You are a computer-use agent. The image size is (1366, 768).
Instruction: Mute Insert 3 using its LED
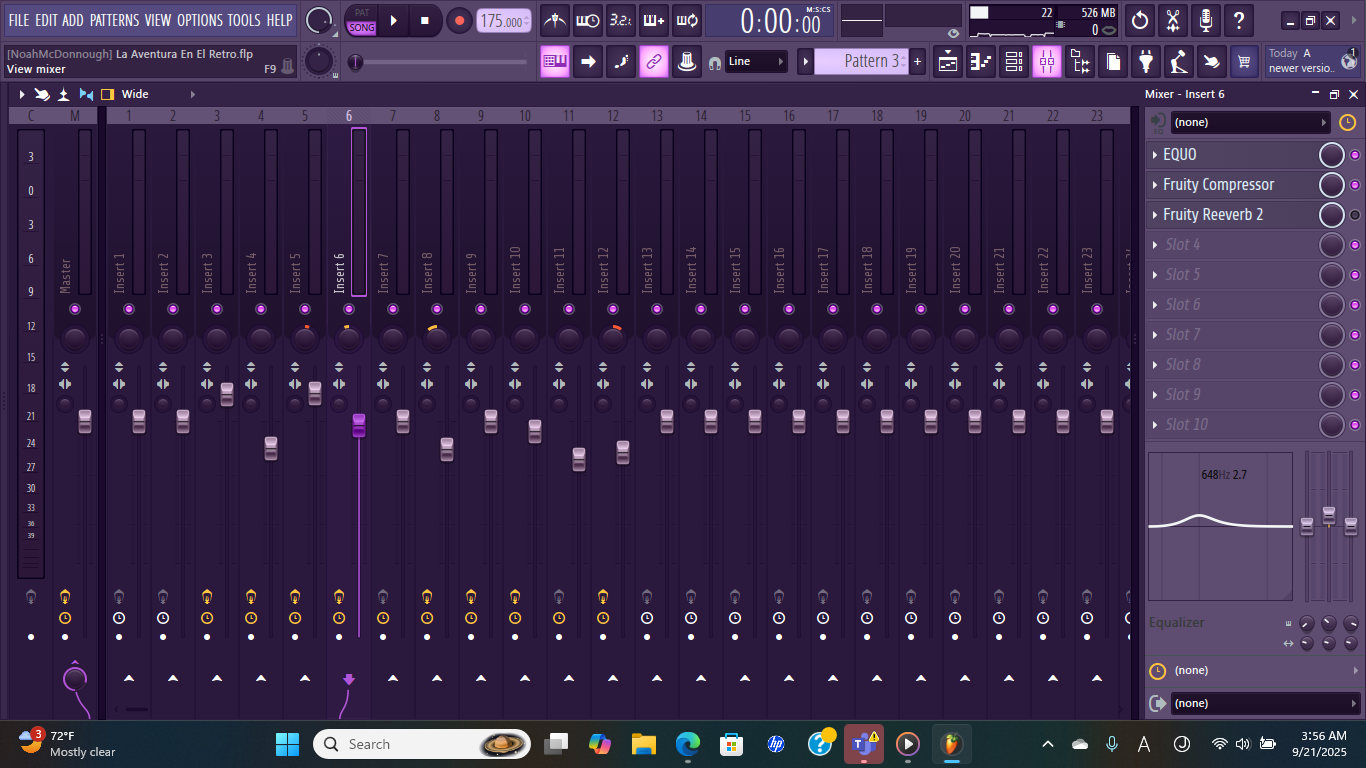pos(217,309)
